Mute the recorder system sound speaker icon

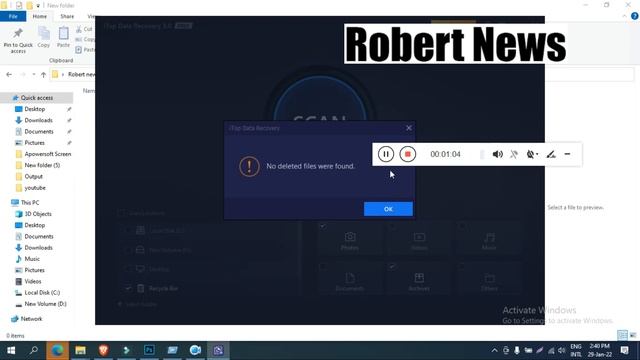(498, 154)
